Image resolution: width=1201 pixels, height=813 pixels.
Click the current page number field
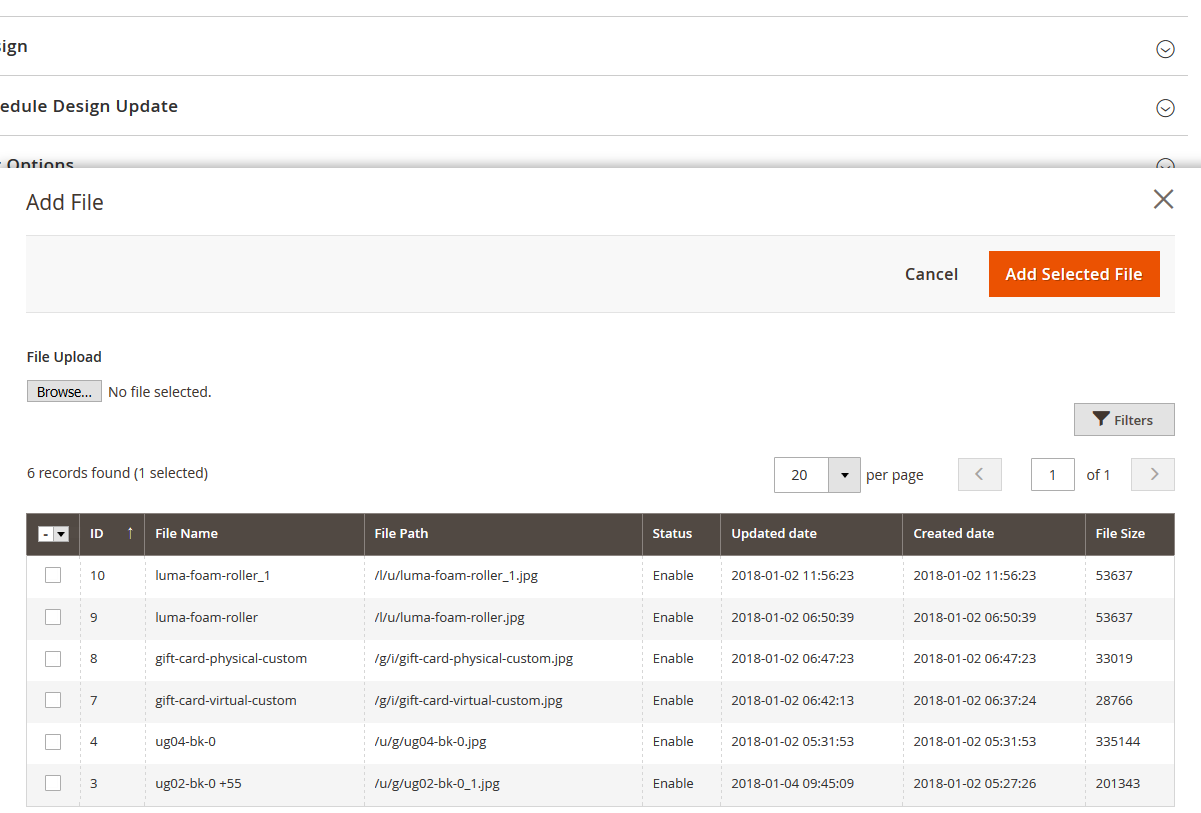1052,475
